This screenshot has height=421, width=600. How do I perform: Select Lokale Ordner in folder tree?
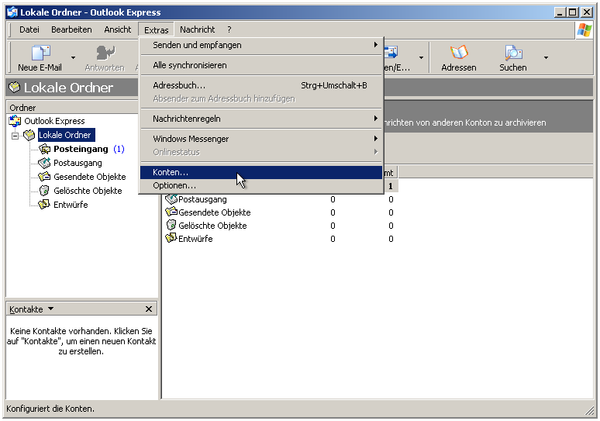tap(65, 135)
